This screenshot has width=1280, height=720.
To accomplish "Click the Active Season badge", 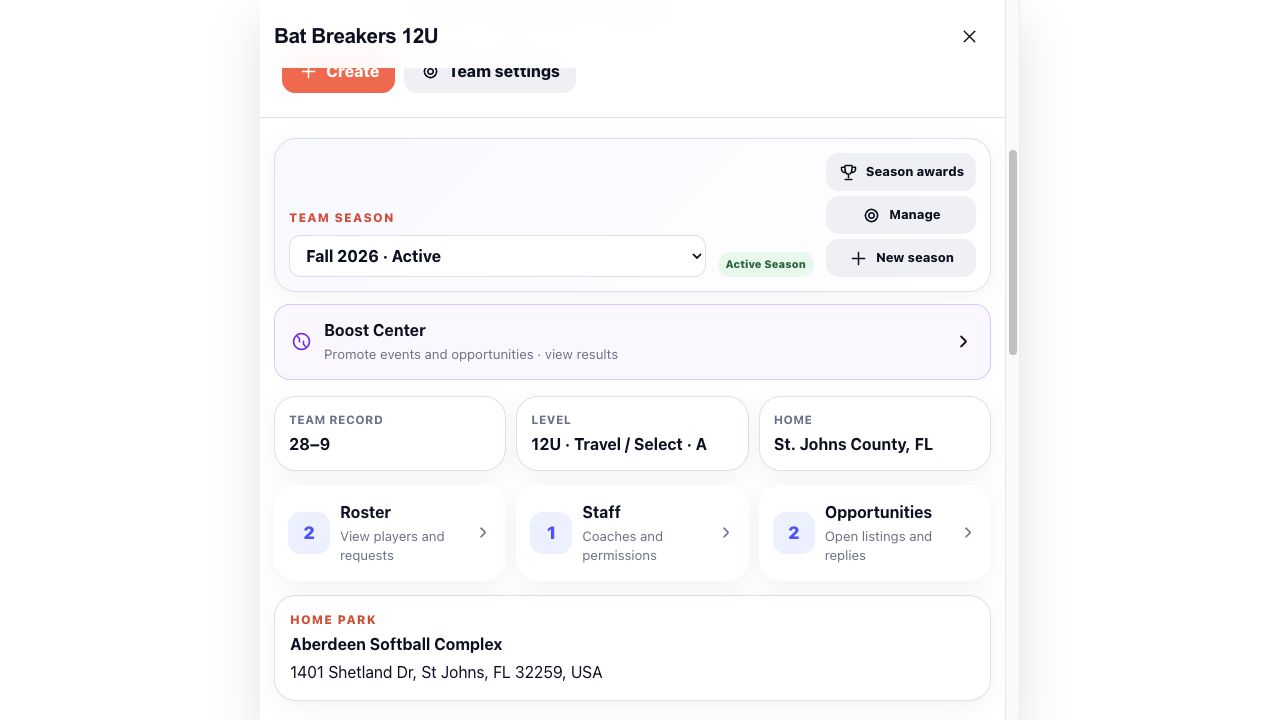I will [765, 264].
